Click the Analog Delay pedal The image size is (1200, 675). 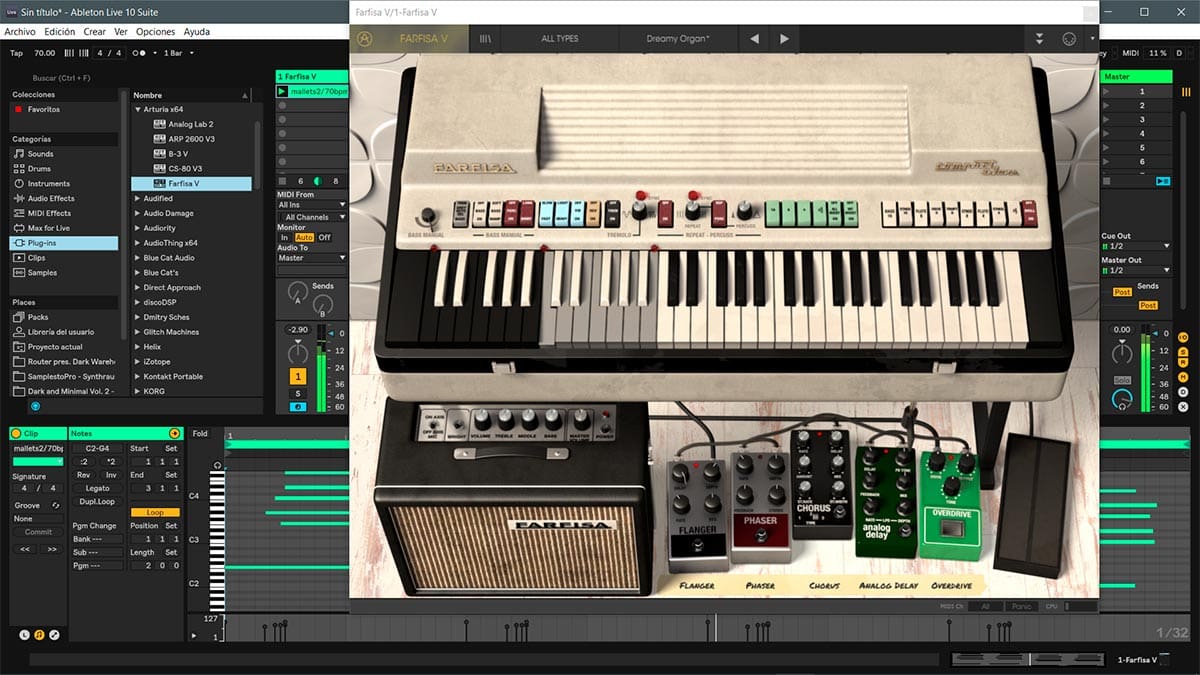(x=886, y=500)
